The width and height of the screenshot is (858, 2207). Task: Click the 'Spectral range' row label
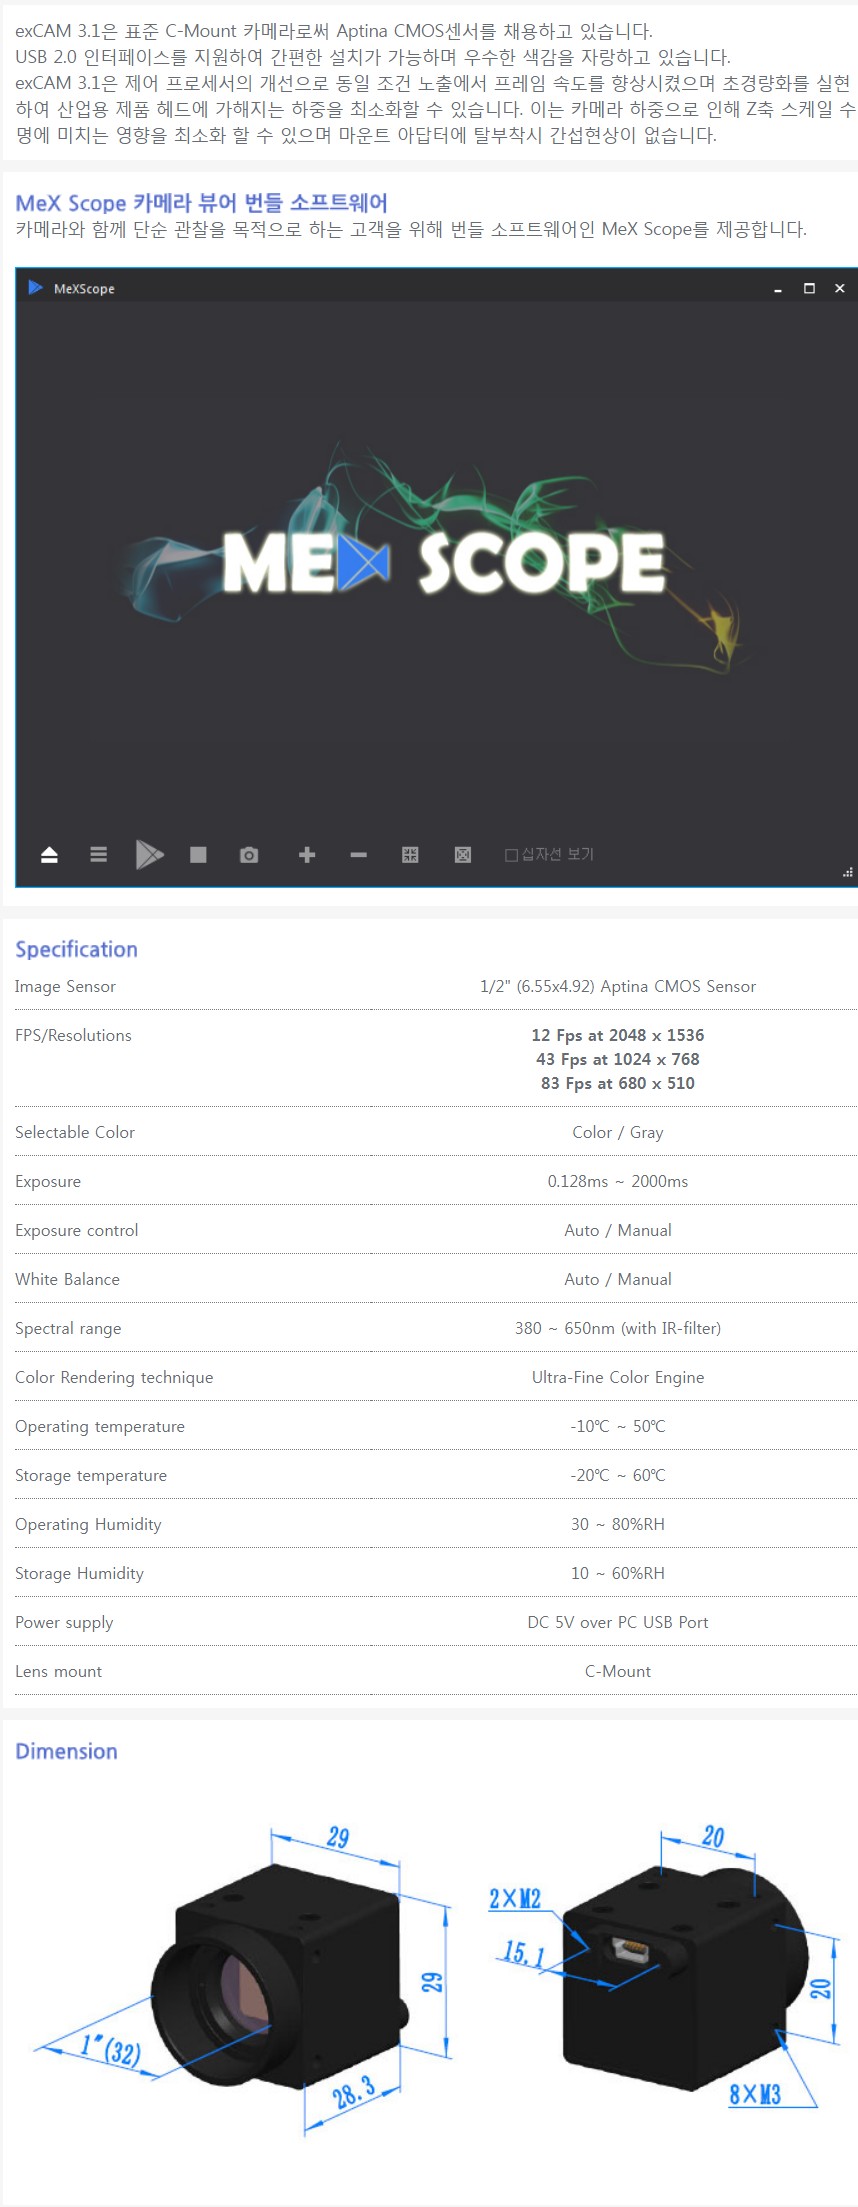click(x=68, y=1328)
